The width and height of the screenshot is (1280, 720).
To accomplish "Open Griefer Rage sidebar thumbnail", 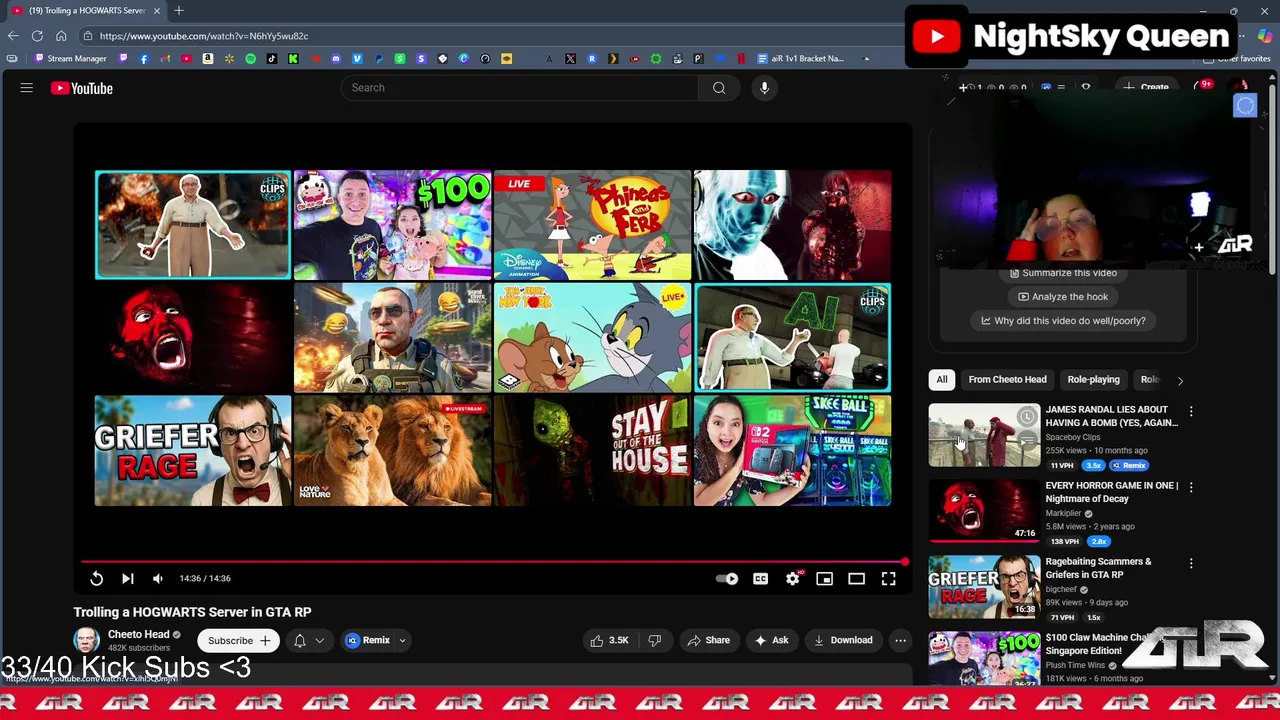I will coord(985,587).
